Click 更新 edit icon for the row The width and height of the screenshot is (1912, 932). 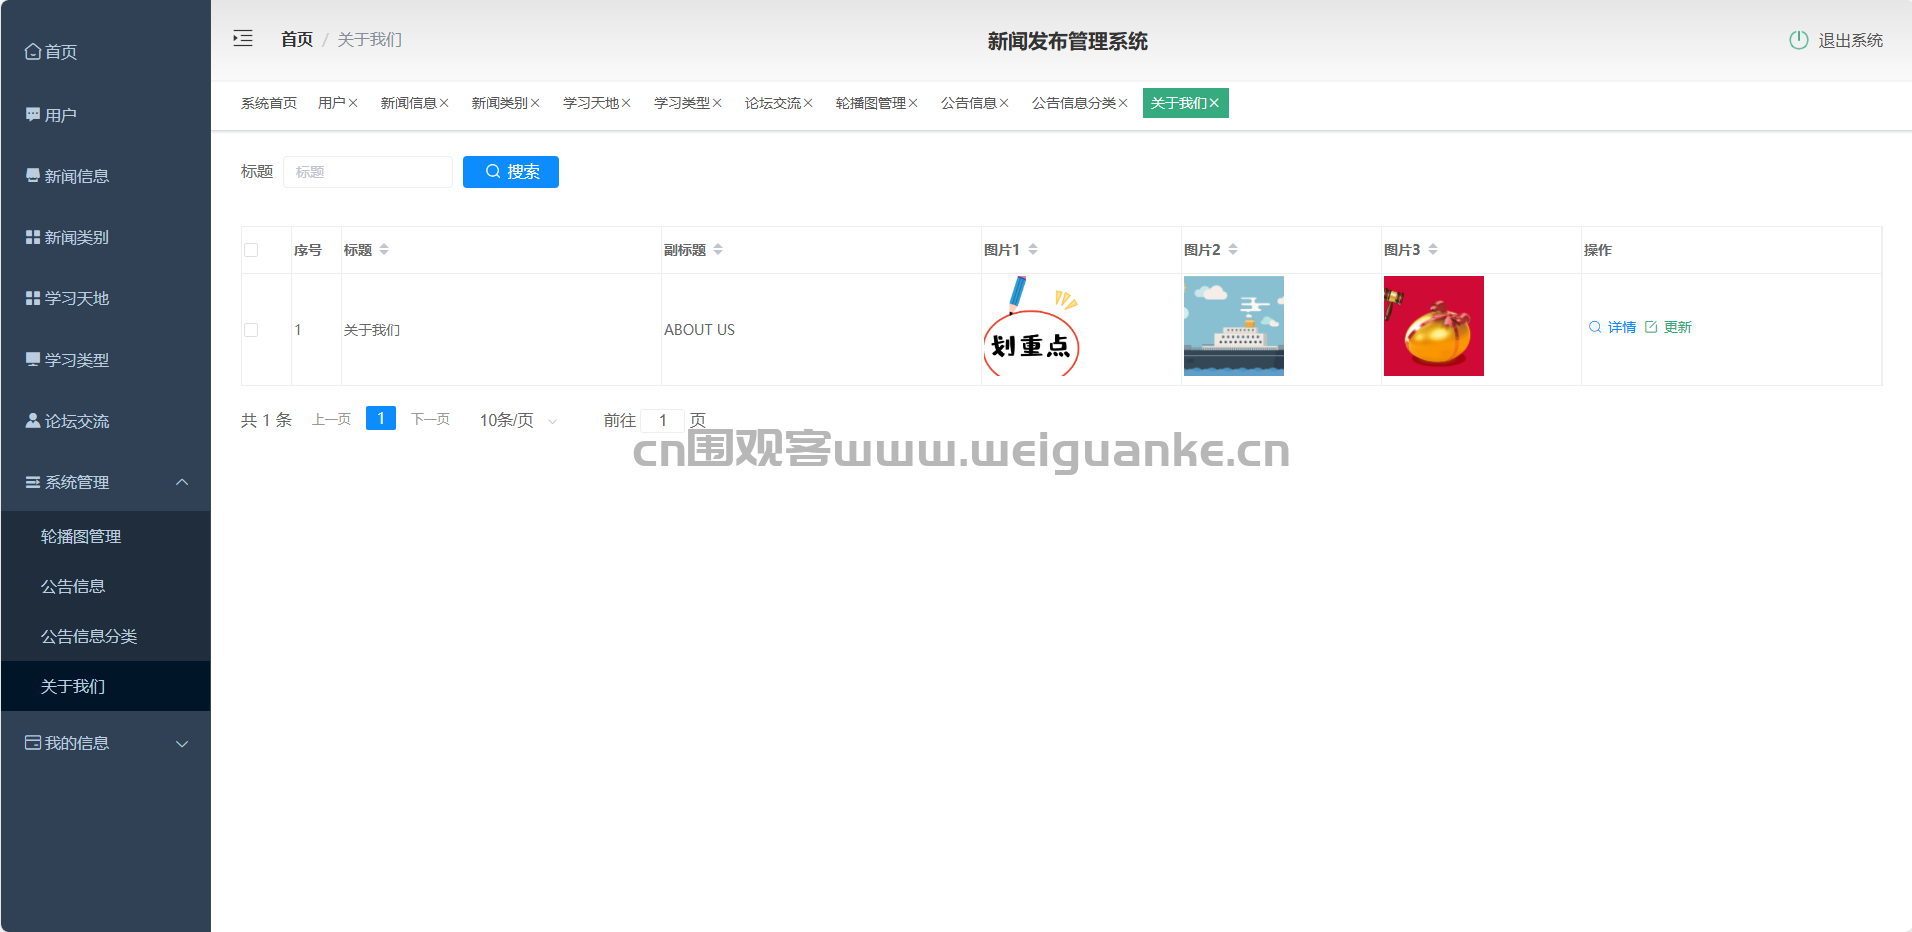click(x=1651, y=327)
